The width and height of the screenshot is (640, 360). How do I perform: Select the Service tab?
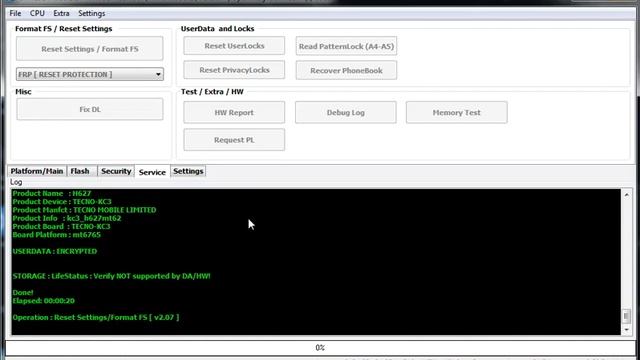click(x=152, y=172)
